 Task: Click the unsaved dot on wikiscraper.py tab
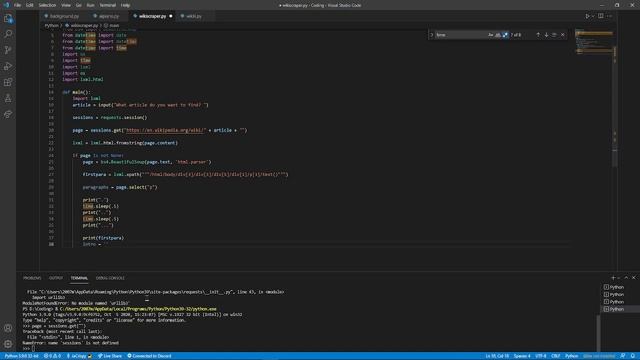pyautogui.click(x=171, y=16)
